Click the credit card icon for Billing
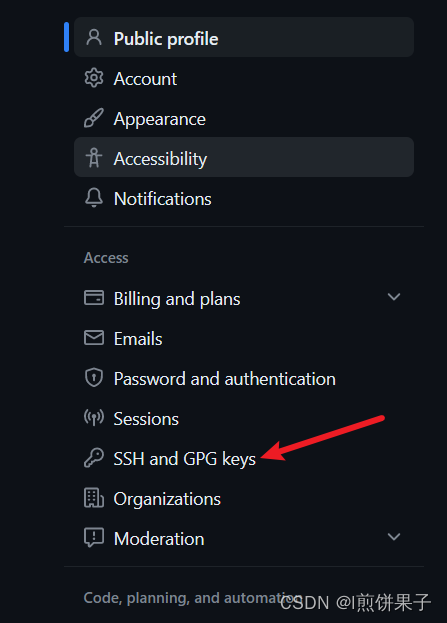 [x=94, y=298]
